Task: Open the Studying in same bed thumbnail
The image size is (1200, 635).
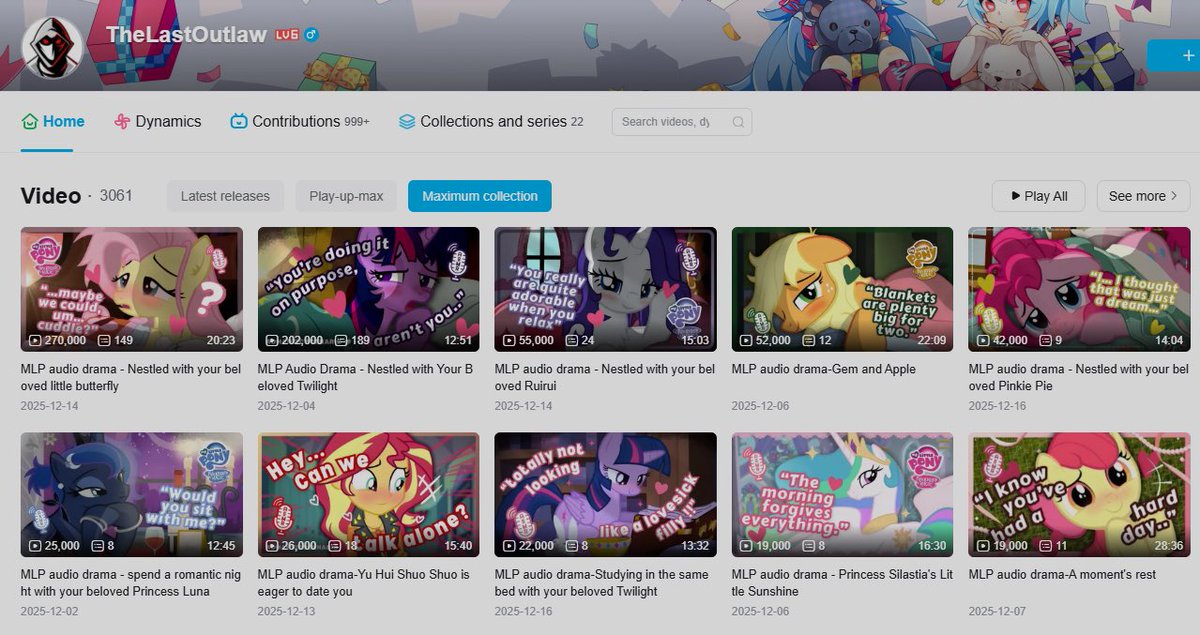Action: pyautogui.click(x=606, y=495)
